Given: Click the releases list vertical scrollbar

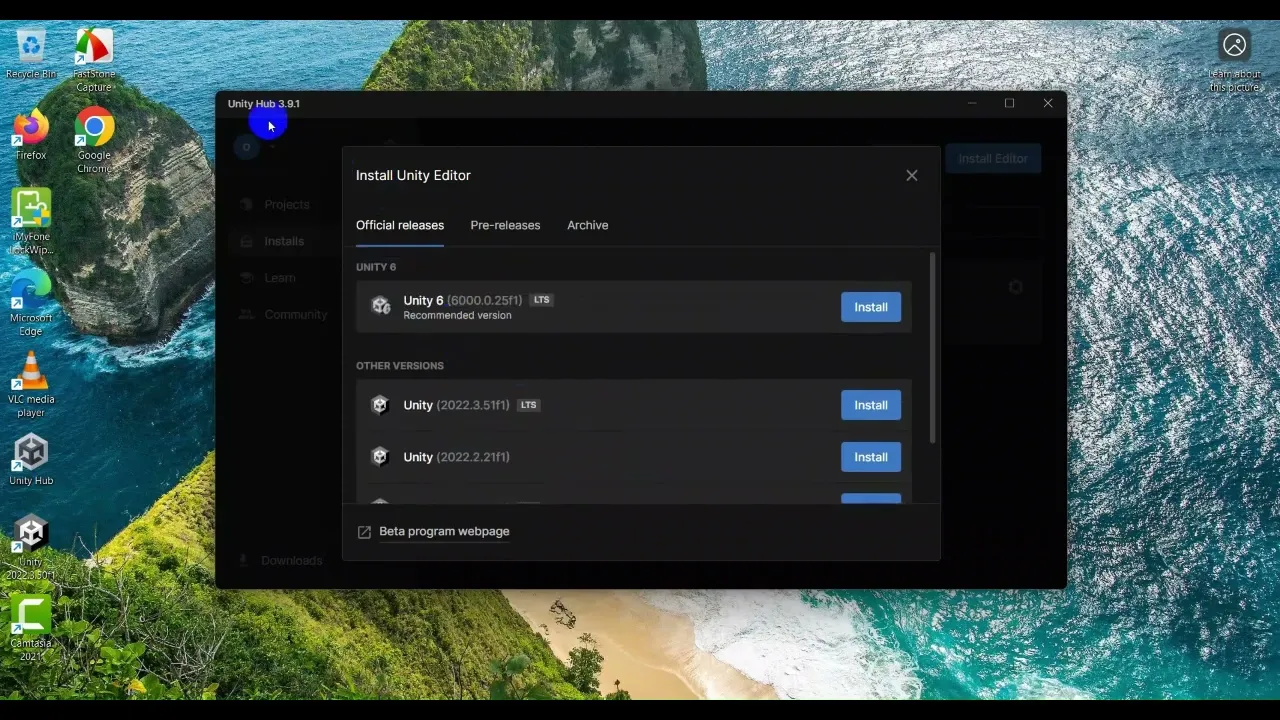Looking at the screenshot, I should pyautogui.click(x=933, y=348).
